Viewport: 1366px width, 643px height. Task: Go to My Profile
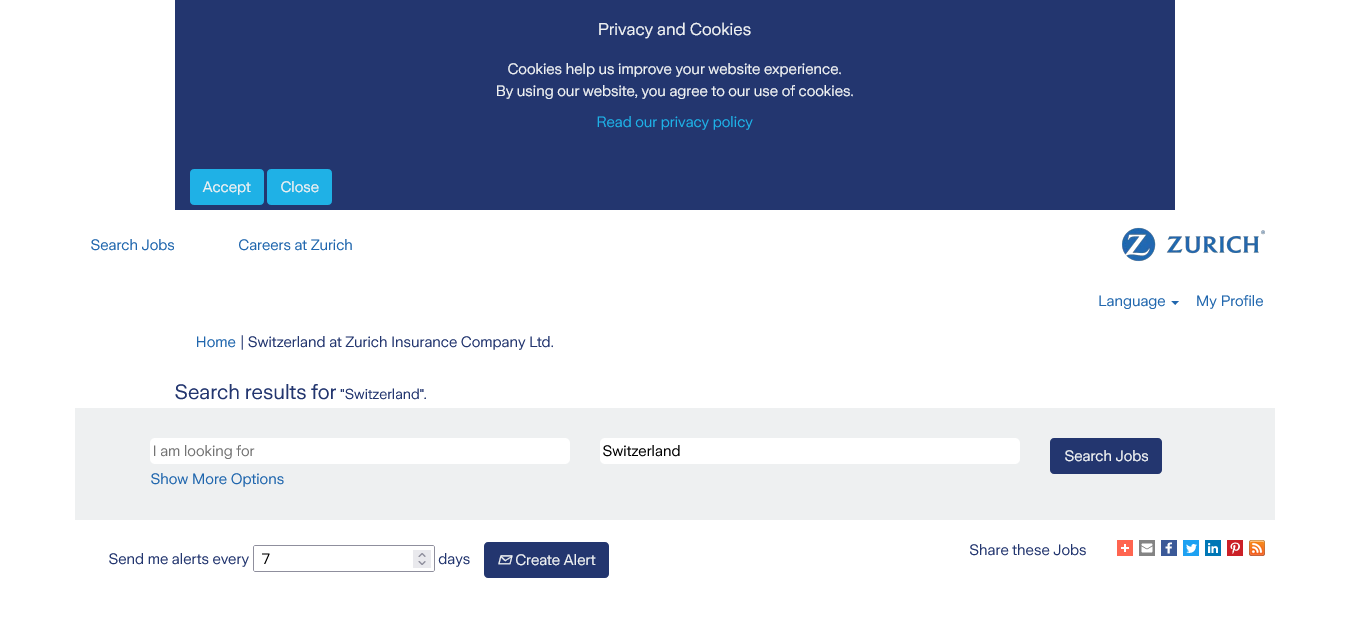1229,301
